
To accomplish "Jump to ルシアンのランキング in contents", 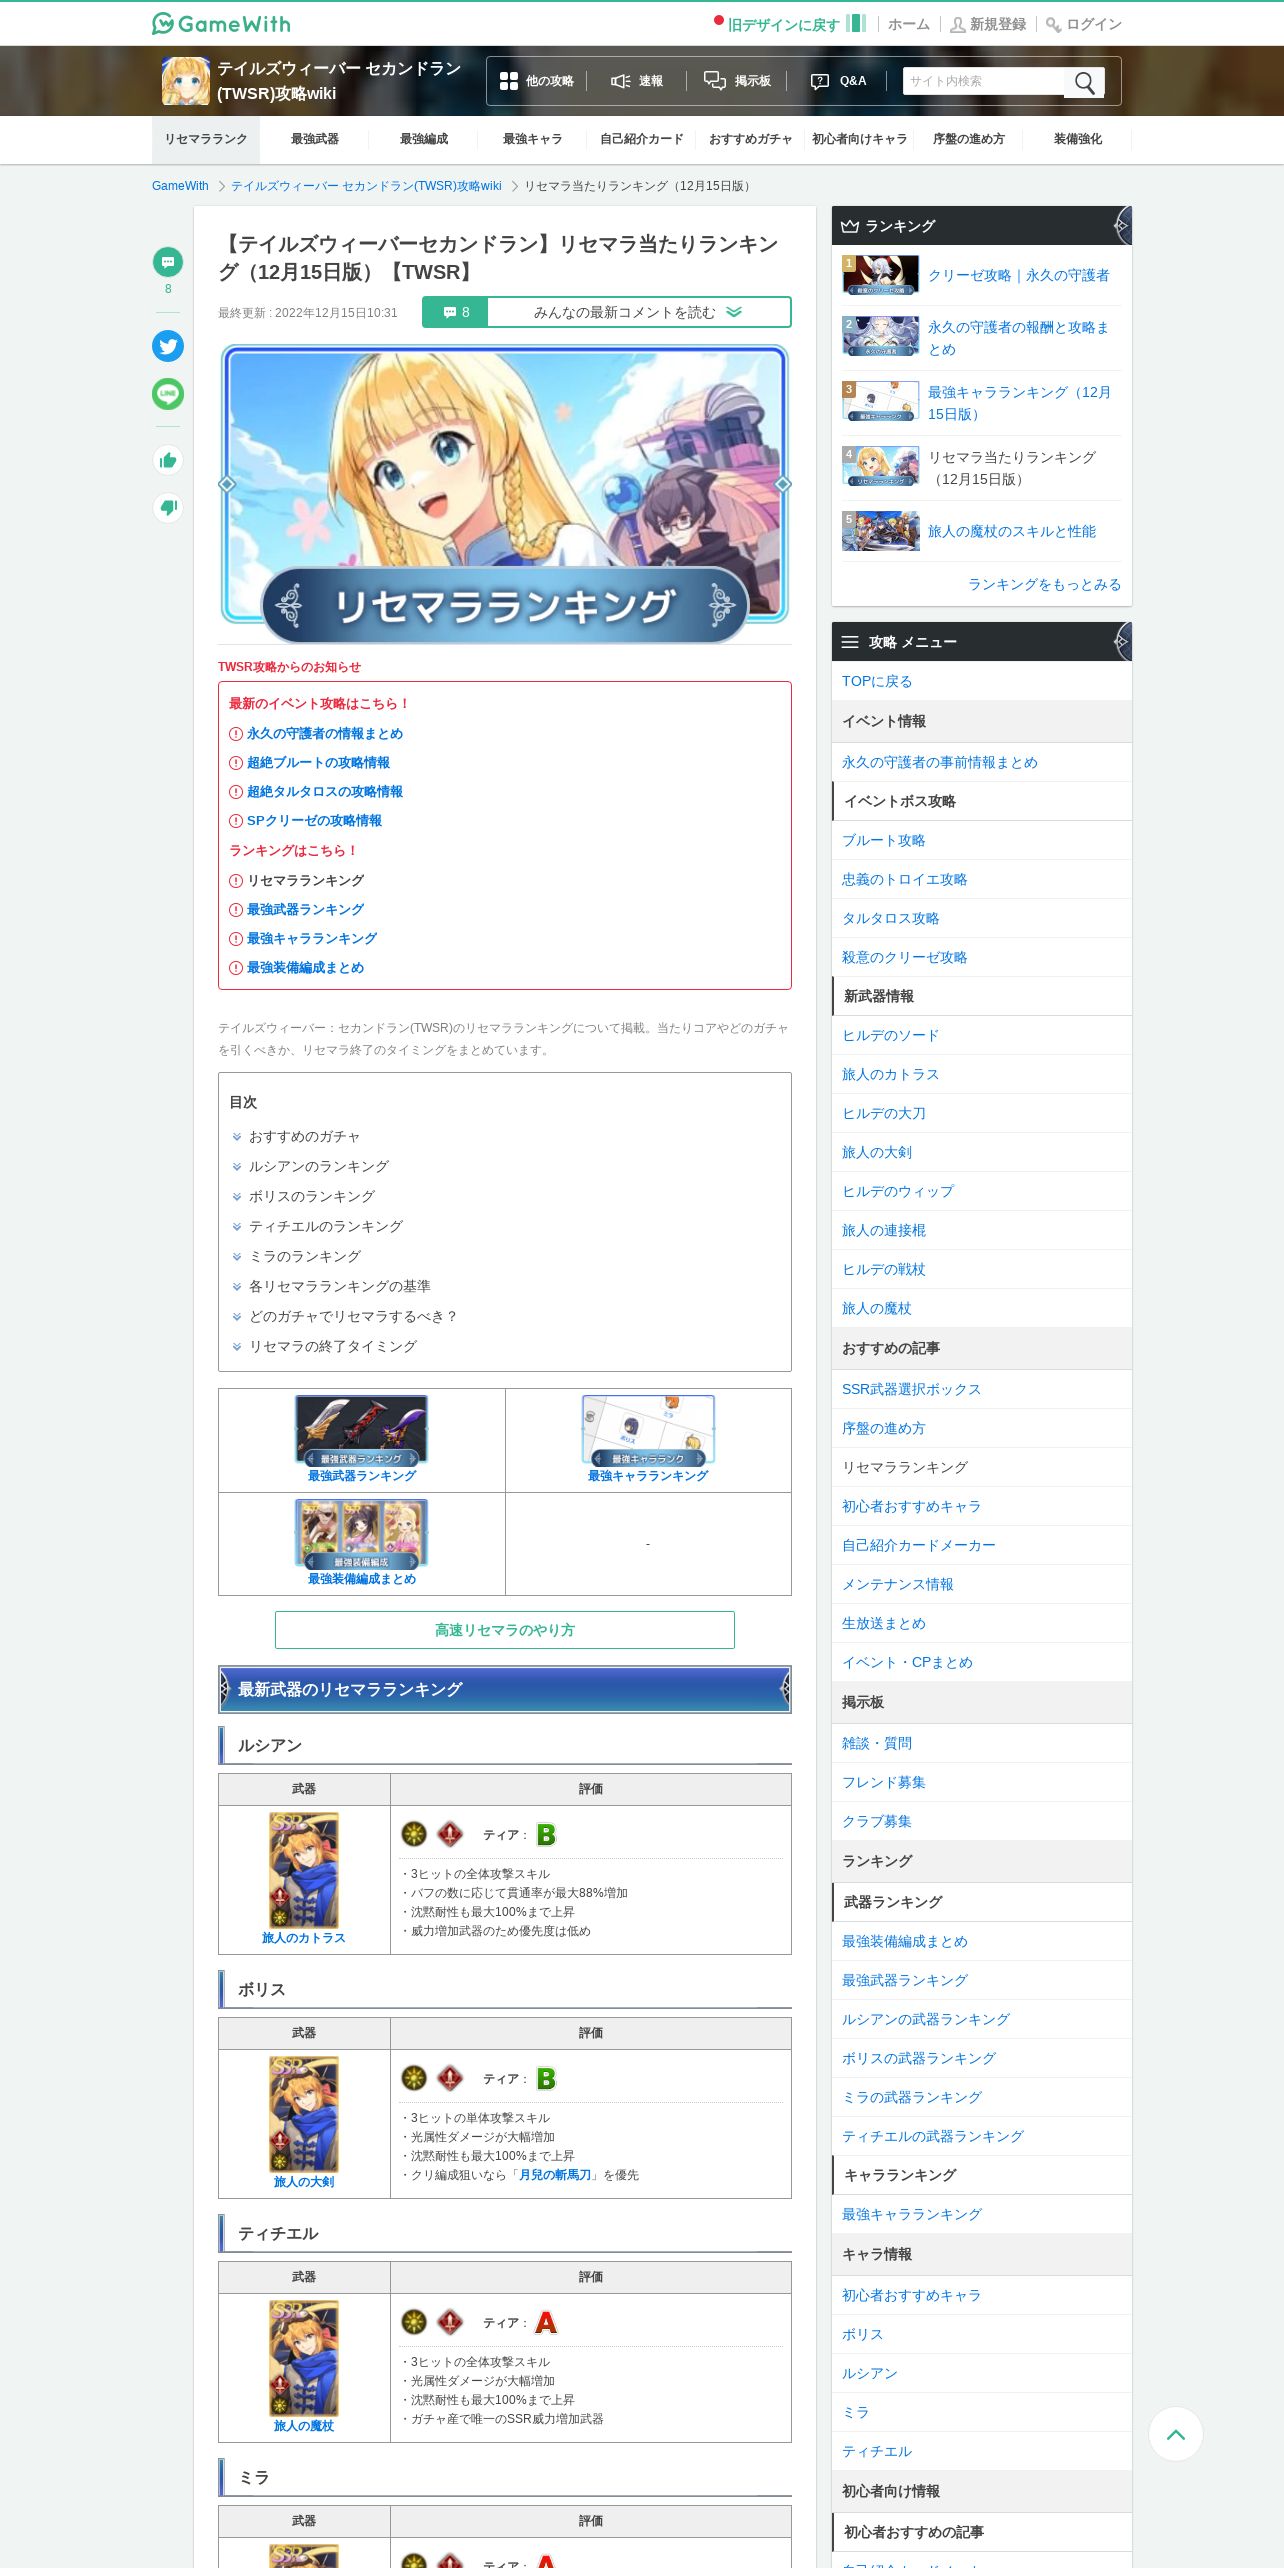I will coord(318,1166).
